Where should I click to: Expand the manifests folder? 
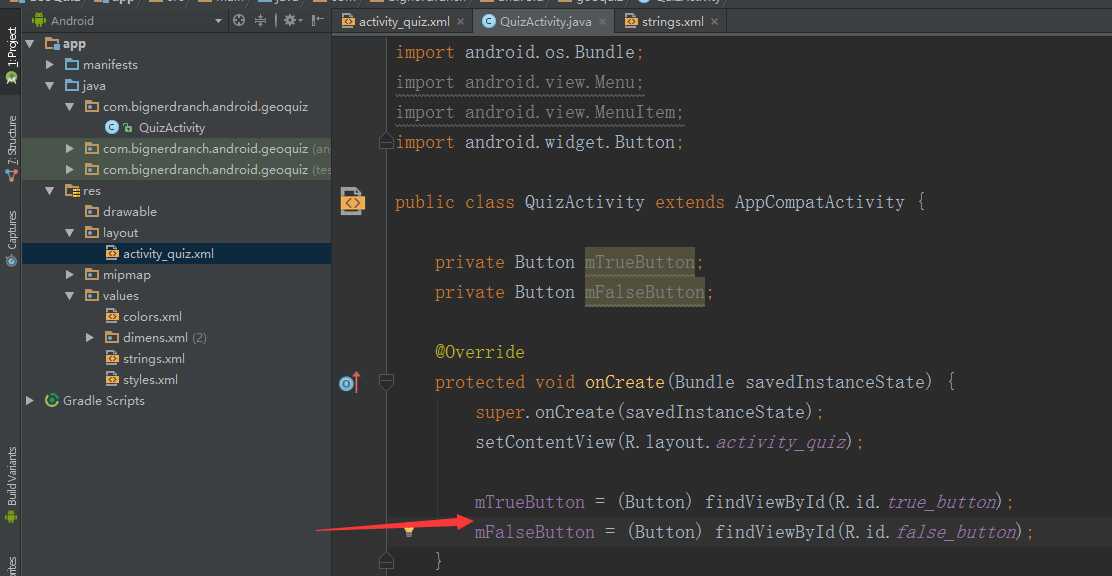click(50, 65)
